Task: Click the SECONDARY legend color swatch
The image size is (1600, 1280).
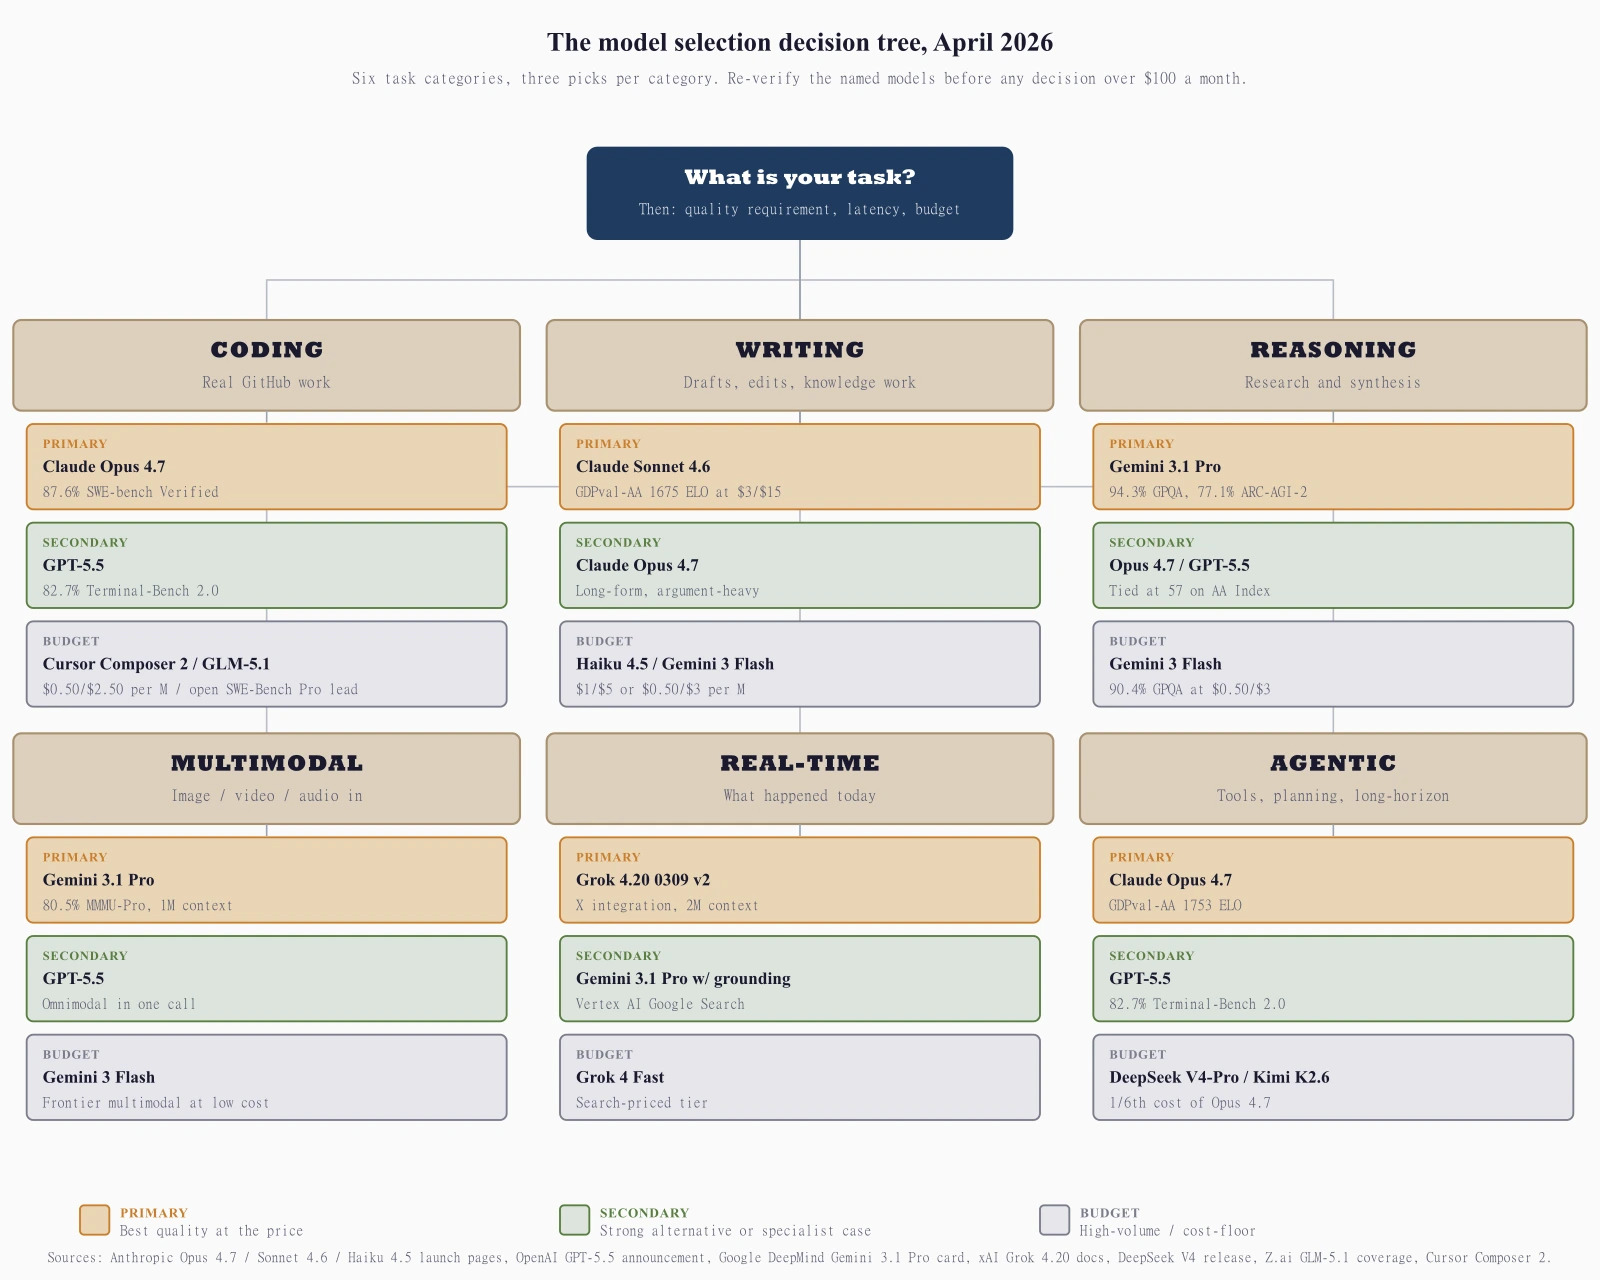Action: pos(575,1220)
